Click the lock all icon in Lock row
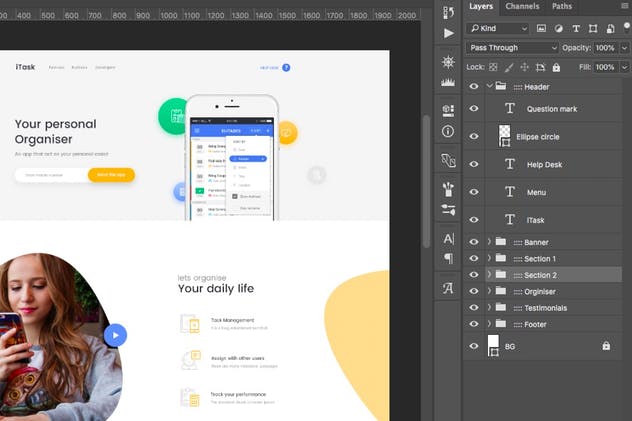The image size is (632, 421). pos(556,67)
